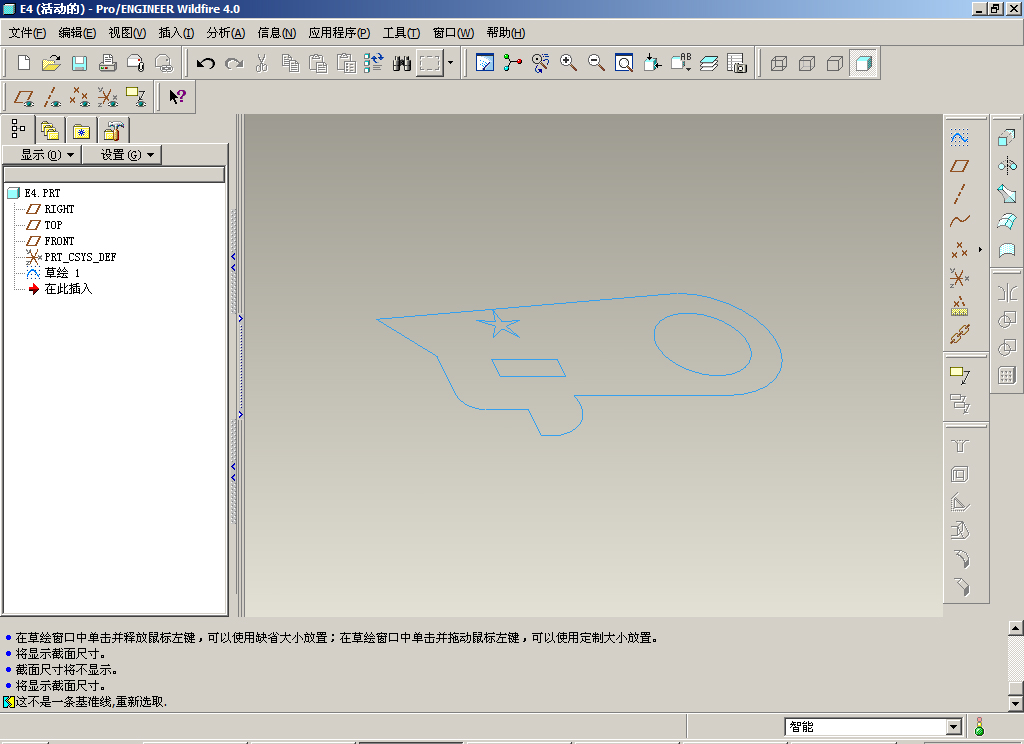This screenshot has width=1024, height=744.
Task: Click the Datum Curve tool
Action: coord(959,221)
